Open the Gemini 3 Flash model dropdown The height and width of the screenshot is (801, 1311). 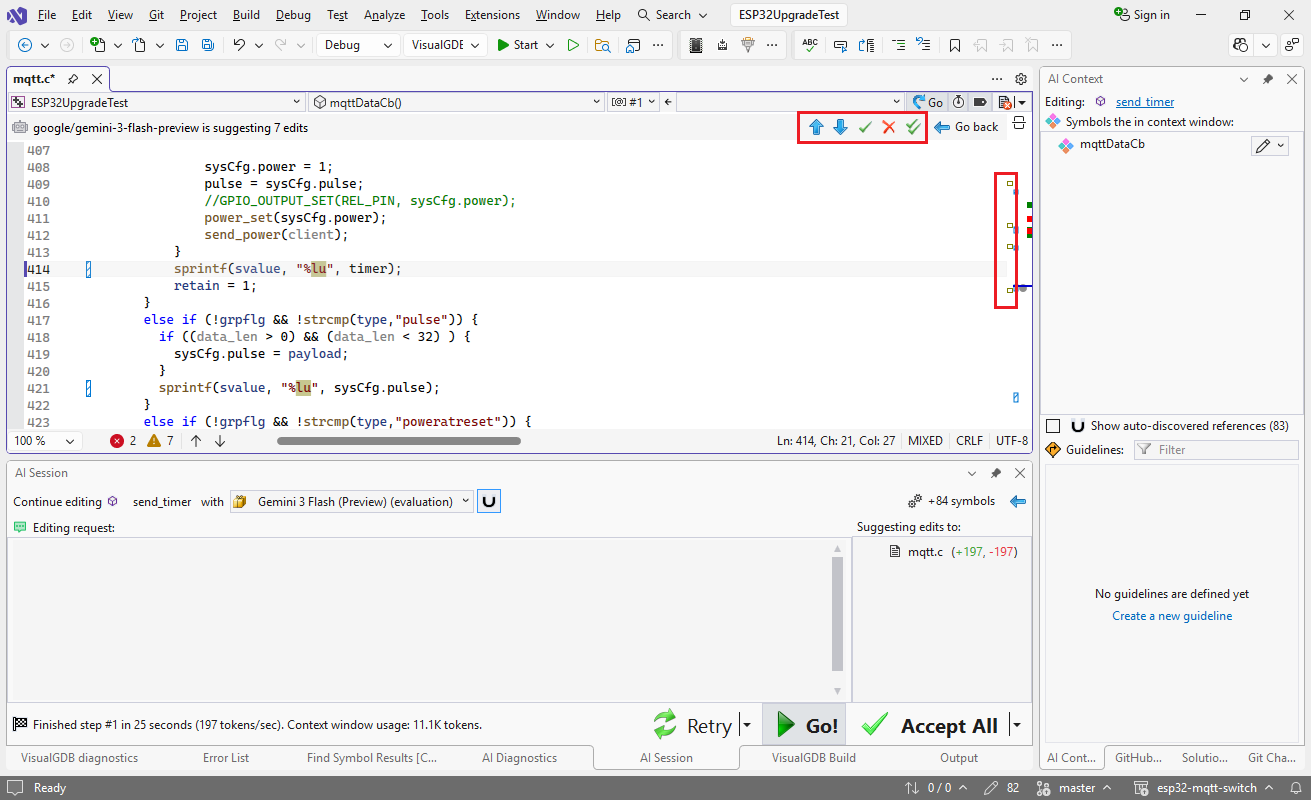pyautogui.click(x=465, y=502)
